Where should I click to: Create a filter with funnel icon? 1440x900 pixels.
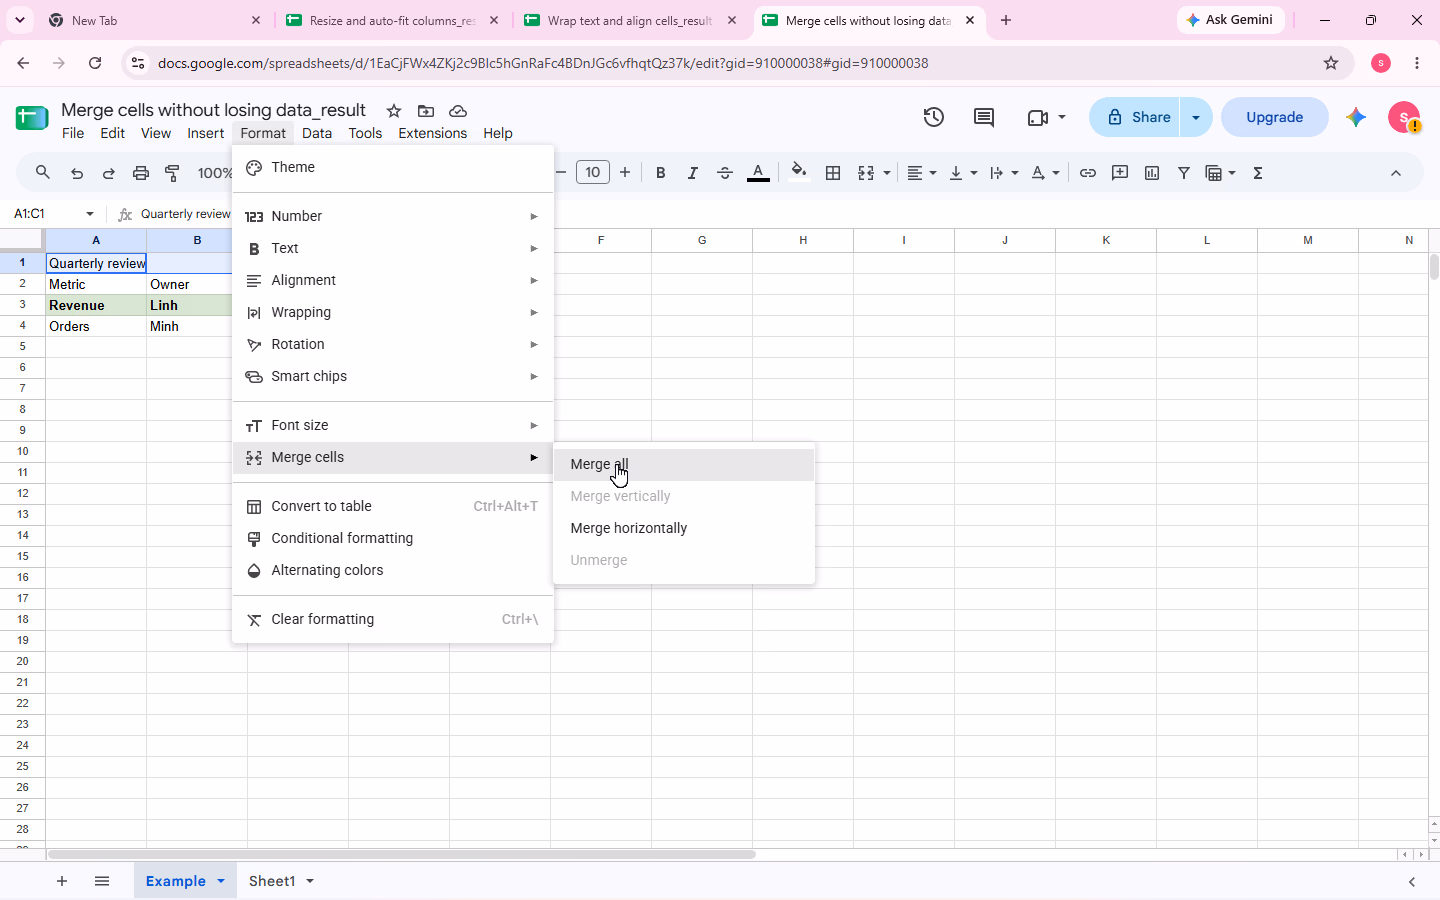click(x=1184, y=173)
